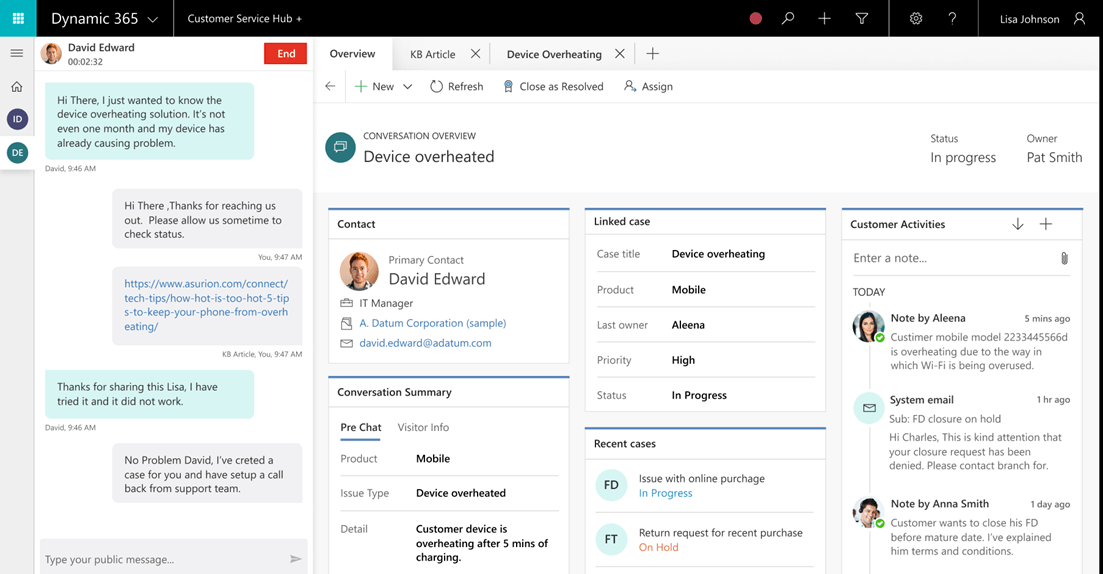Click the Enter a note field
This screenshot has height=574, width=1103.
[953, 258]
